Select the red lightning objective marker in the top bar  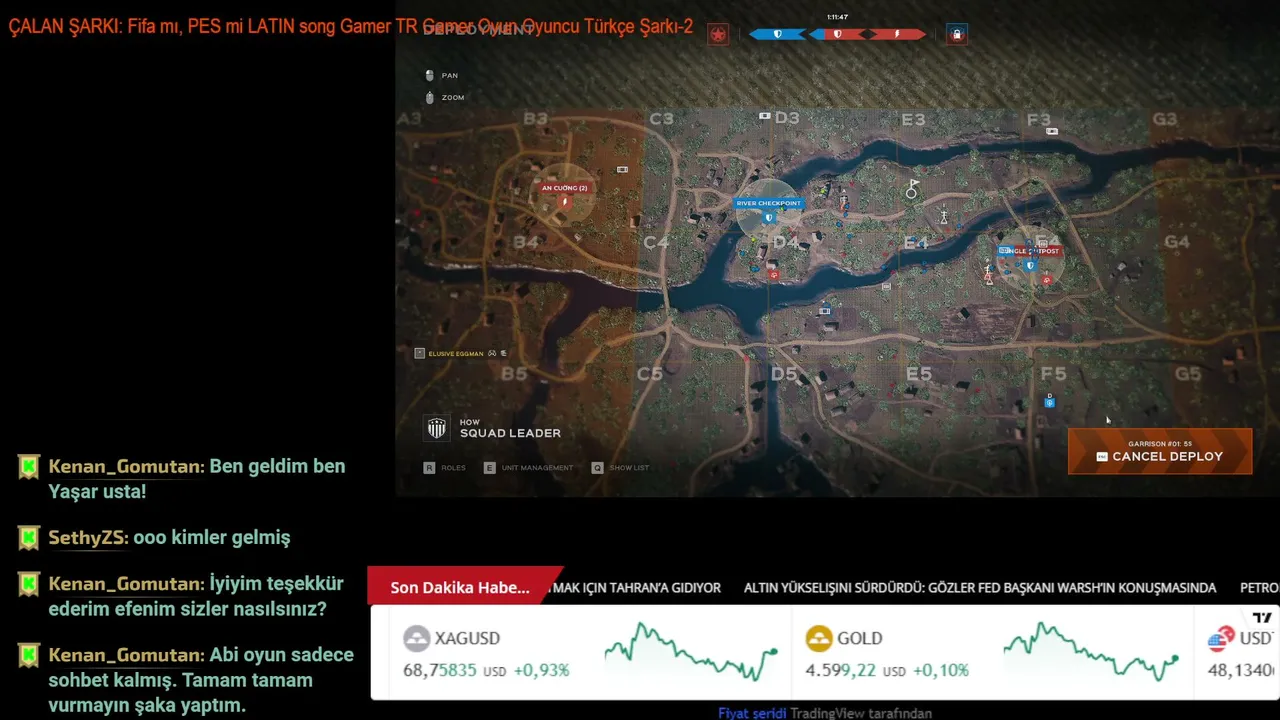point(897,34)
